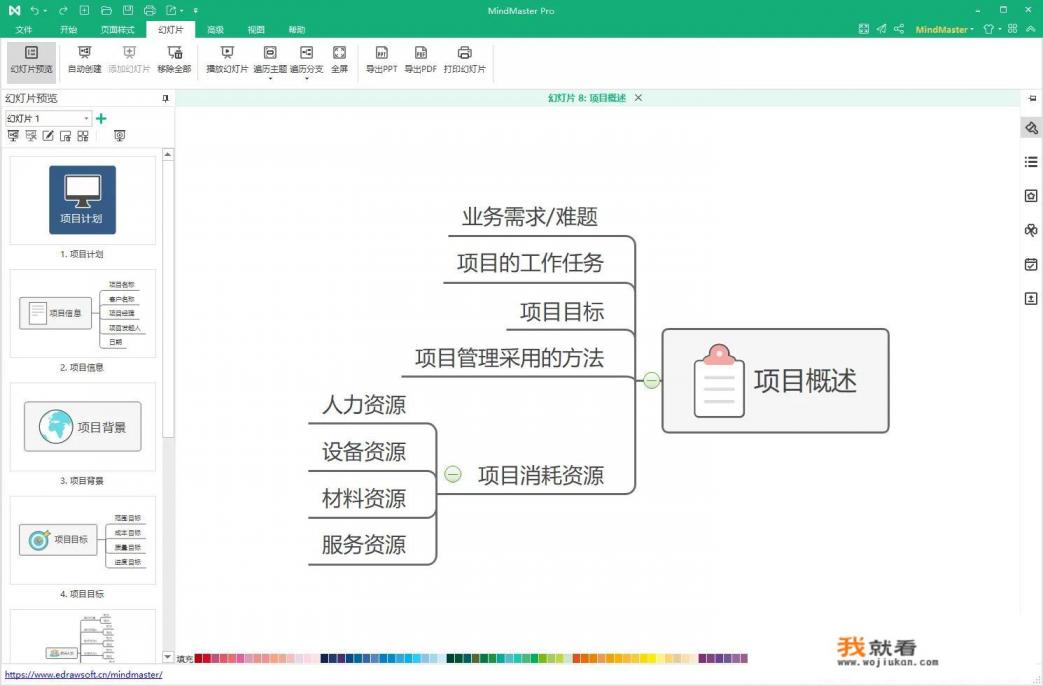Open the customize quick access toolbar arrow

coord(196,11)
